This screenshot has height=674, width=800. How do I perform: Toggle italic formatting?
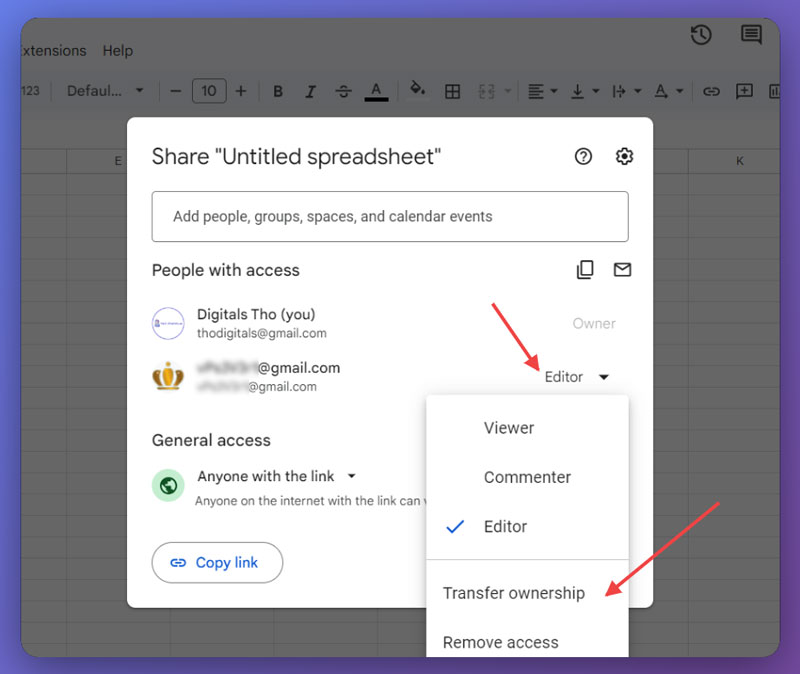click(310, 91)
